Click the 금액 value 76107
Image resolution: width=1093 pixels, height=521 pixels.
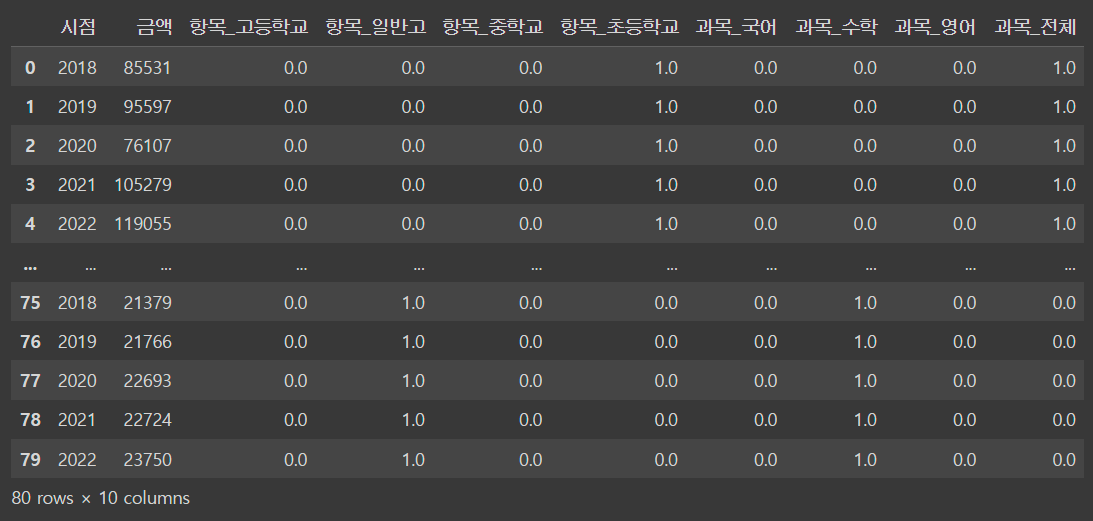tap(147, 146)
